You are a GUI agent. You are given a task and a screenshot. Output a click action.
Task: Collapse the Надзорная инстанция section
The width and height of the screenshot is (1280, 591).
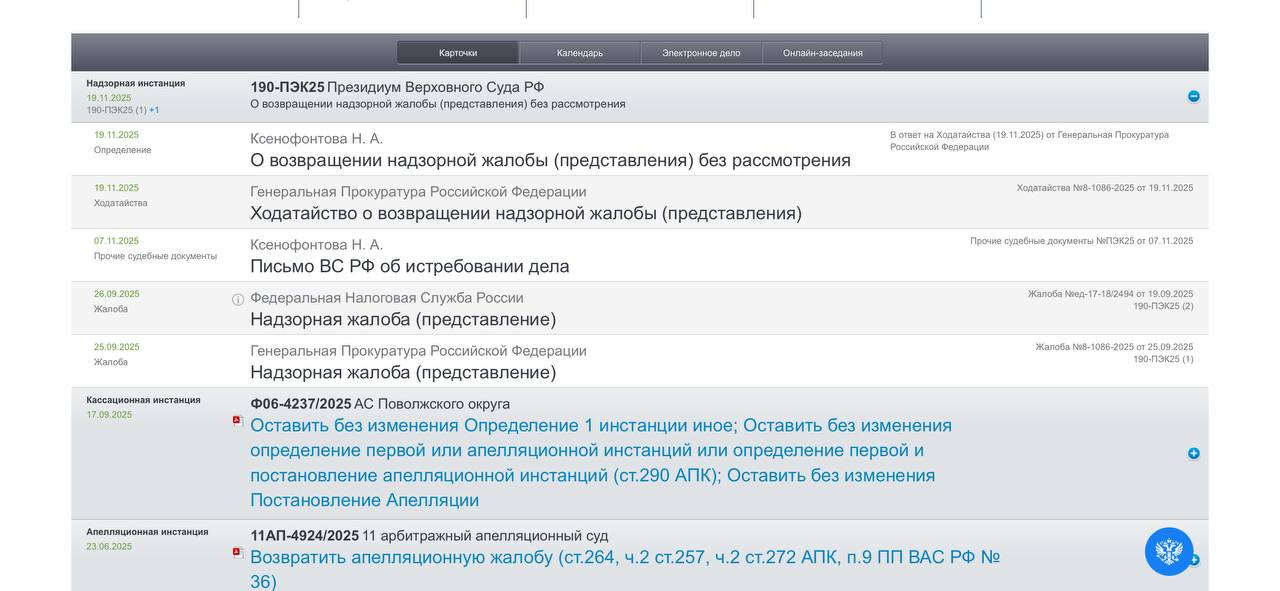pos(1193,95)
